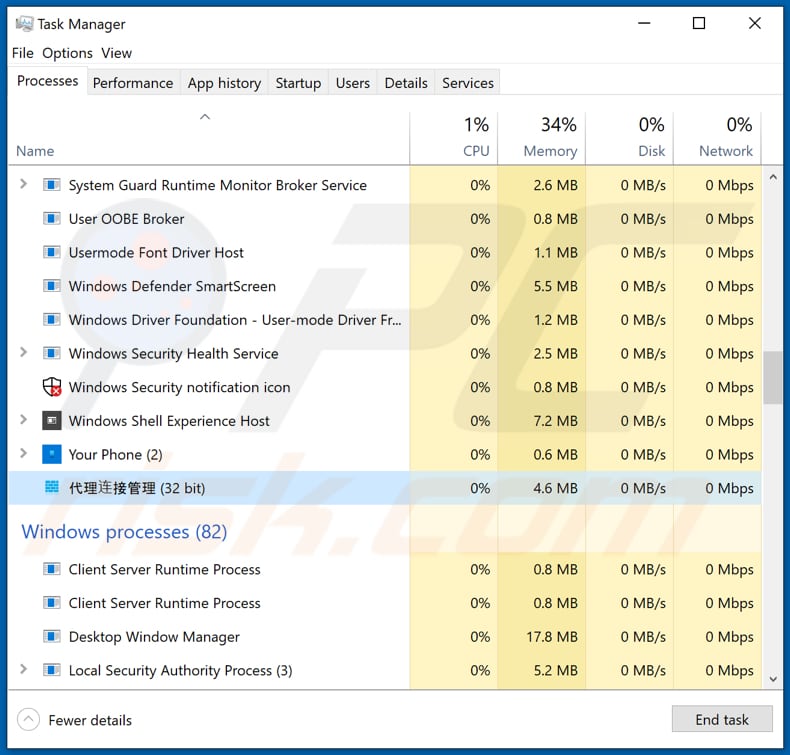Click the Windows Security Health Service icon
The width and height of the screenshot is (790, 755).
[x=51, y=353]
